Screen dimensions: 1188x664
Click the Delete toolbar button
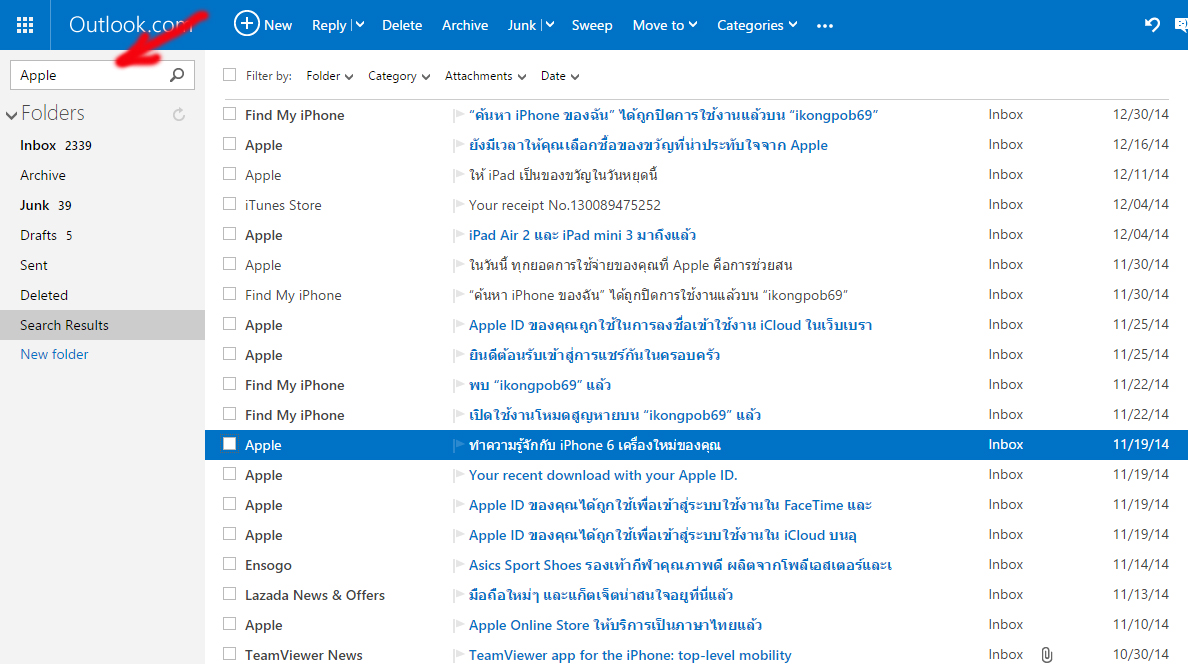point(402,25)
